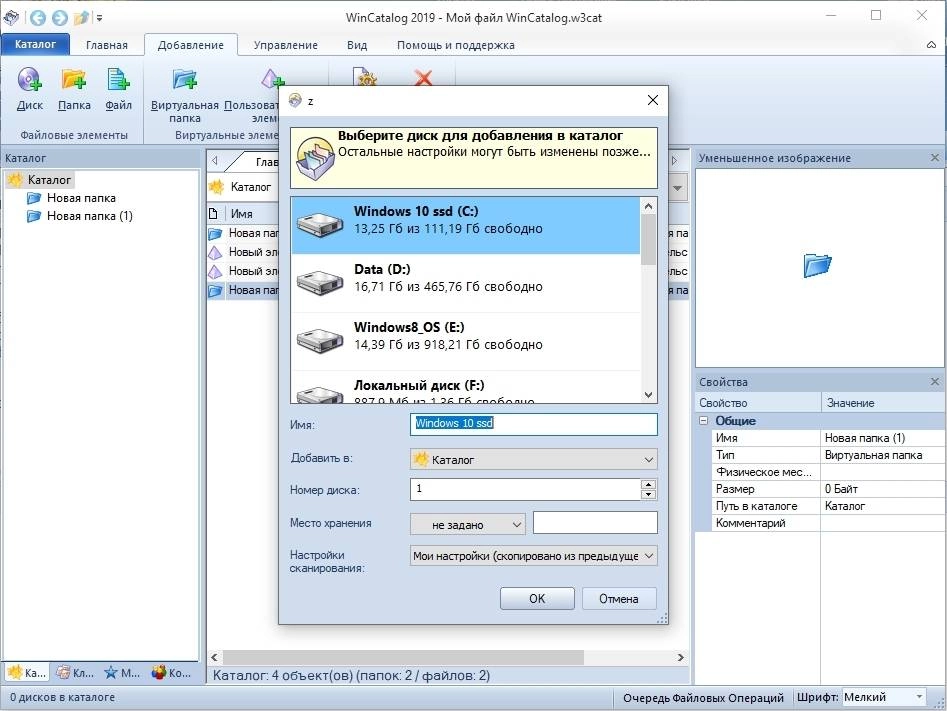
Task: Click the Виртуальная папка ribbon icon
Action: [x=185, y=80]
